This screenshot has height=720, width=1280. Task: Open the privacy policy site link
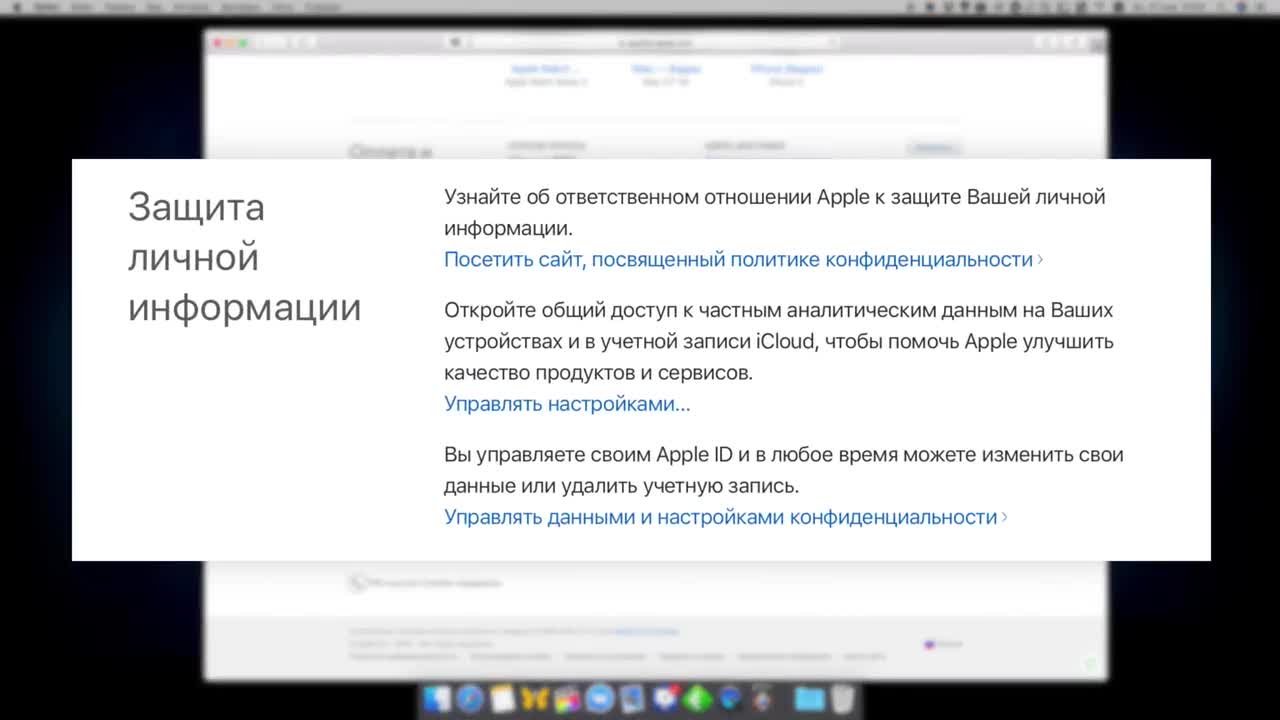click(743, 259)
